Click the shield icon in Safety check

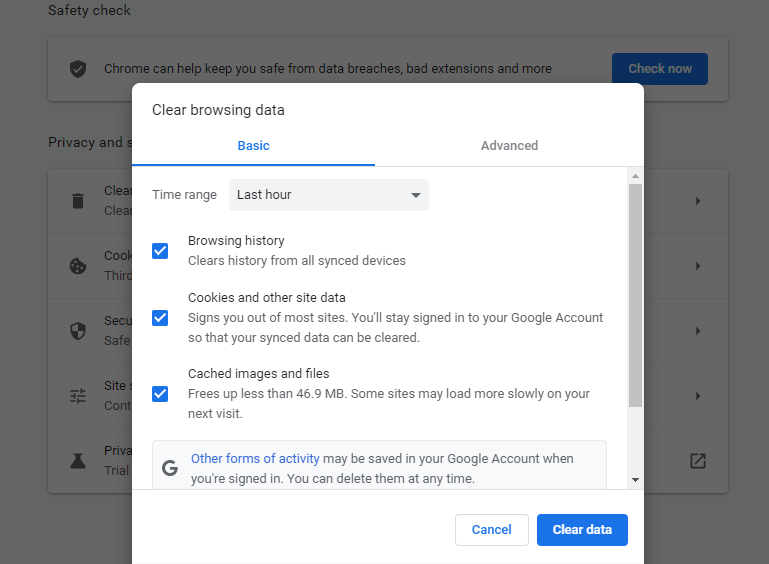coord(77,69)
